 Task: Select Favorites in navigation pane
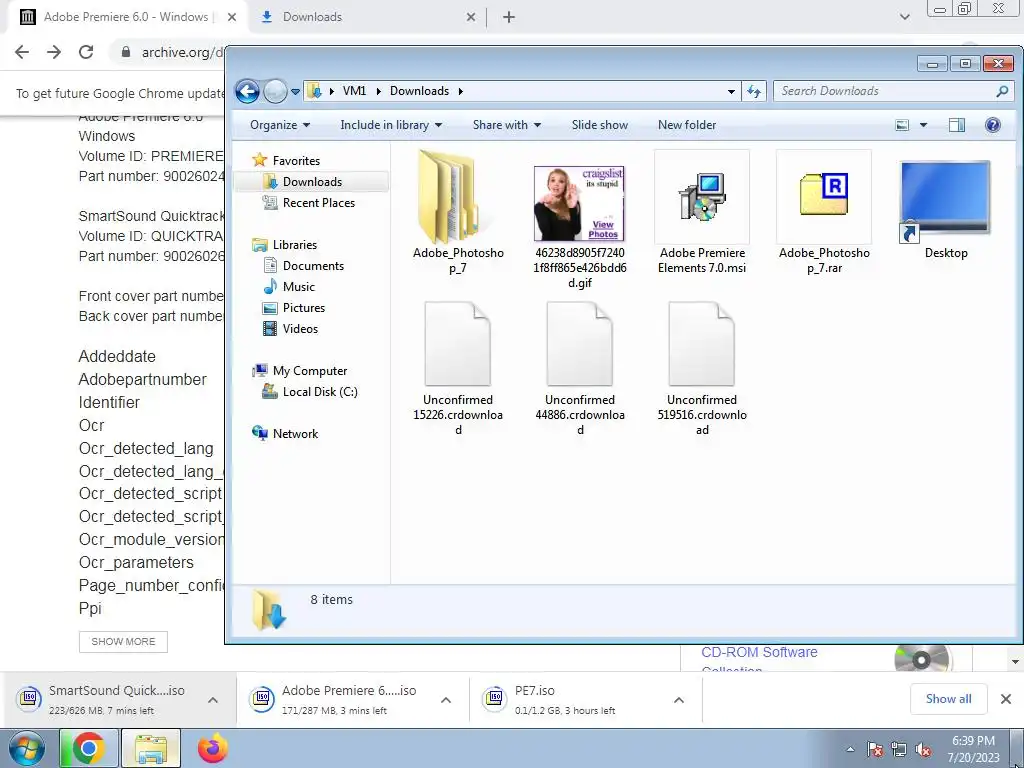tap(296, 161)
